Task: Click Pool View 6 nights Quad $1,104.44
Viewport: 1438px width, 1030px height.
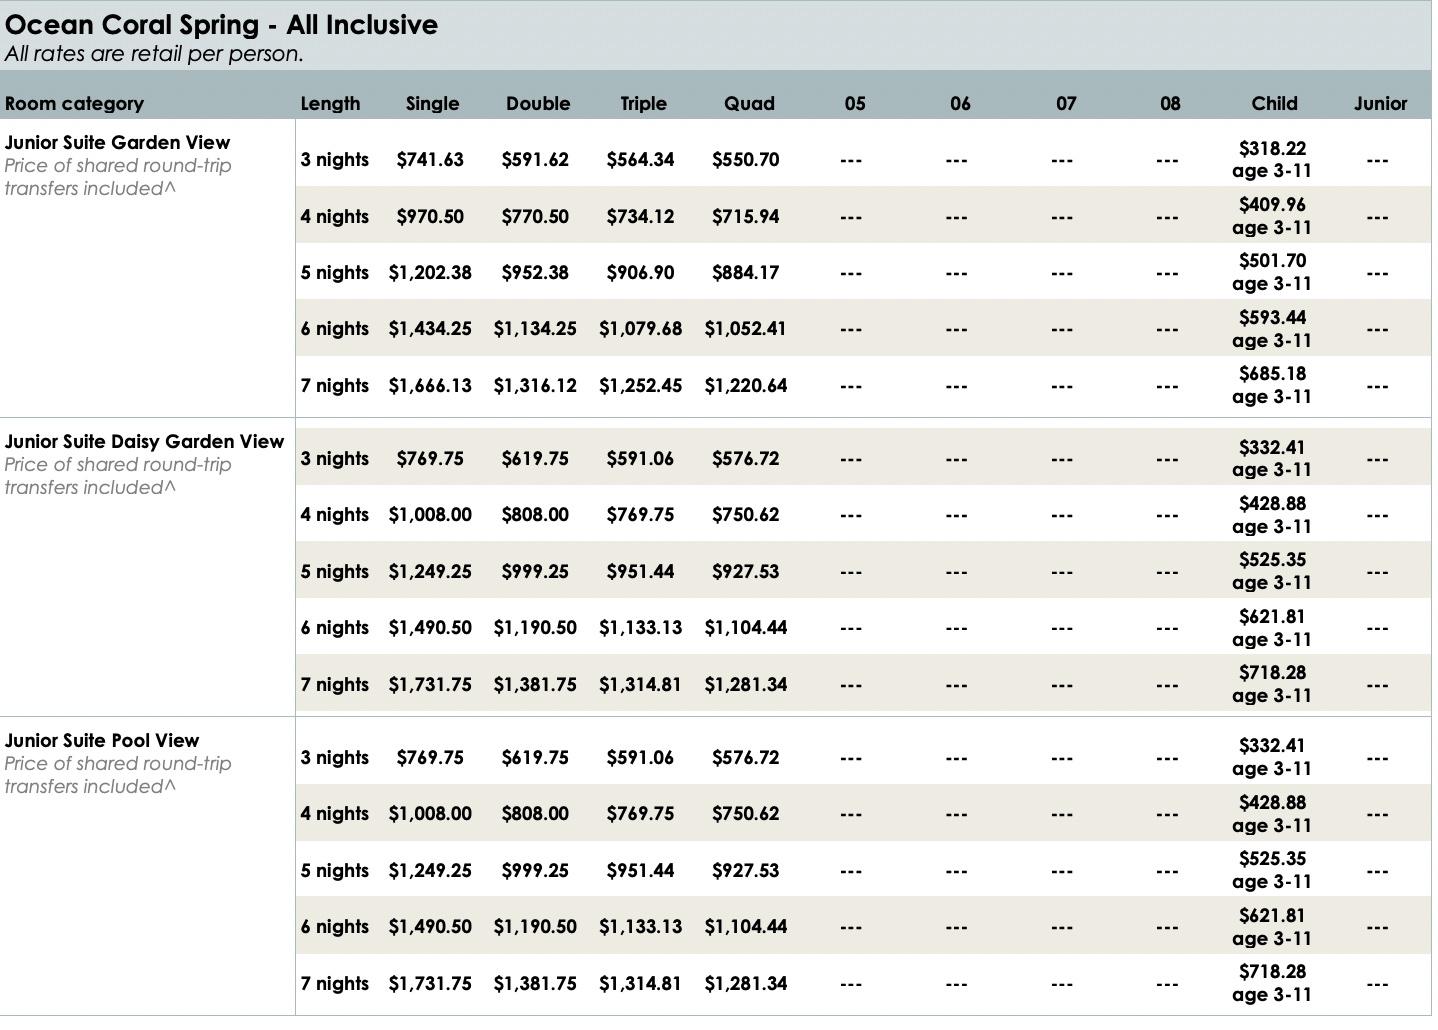Action: tap(745, 927)
